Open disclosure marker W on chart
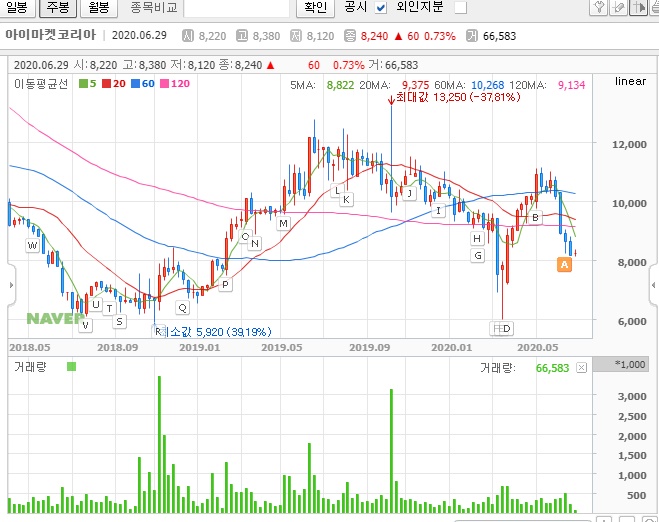 pyautogui.click(x=32, y=245)
